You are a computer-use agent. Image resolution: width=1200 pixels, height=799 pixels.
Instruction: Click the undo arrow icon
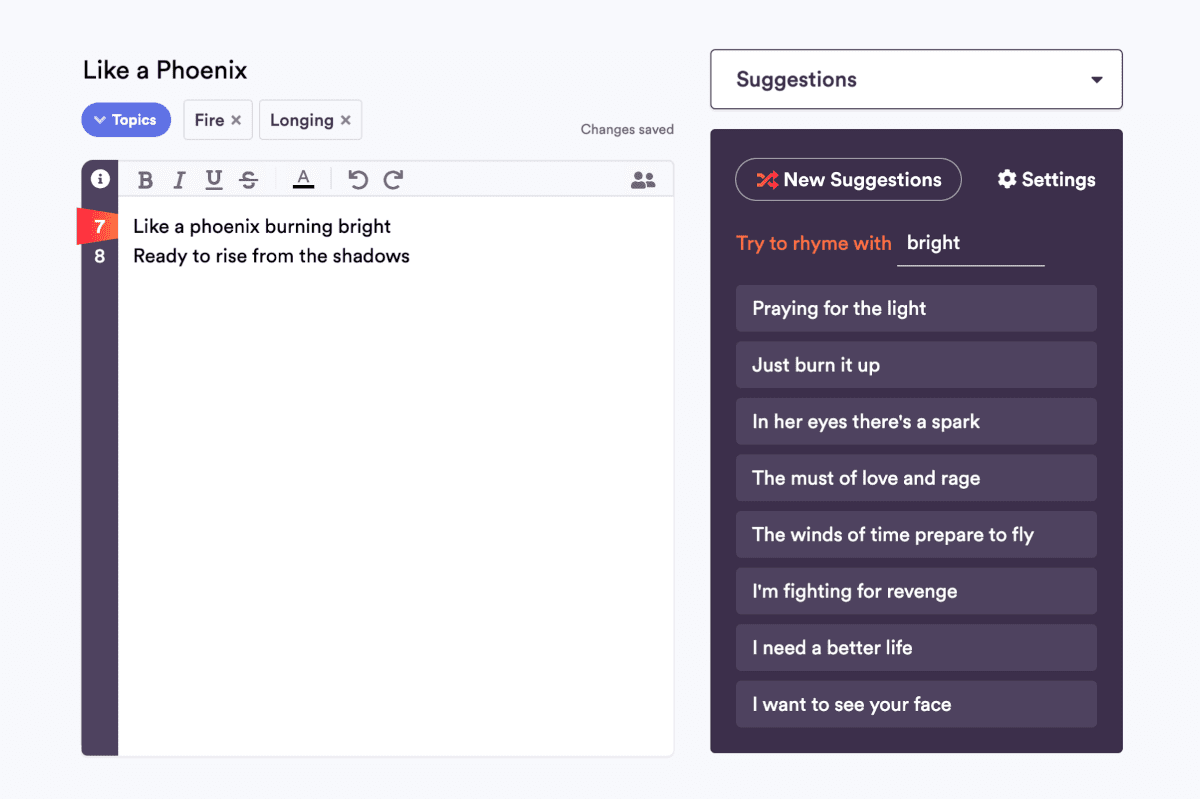[x=357, y=180]
